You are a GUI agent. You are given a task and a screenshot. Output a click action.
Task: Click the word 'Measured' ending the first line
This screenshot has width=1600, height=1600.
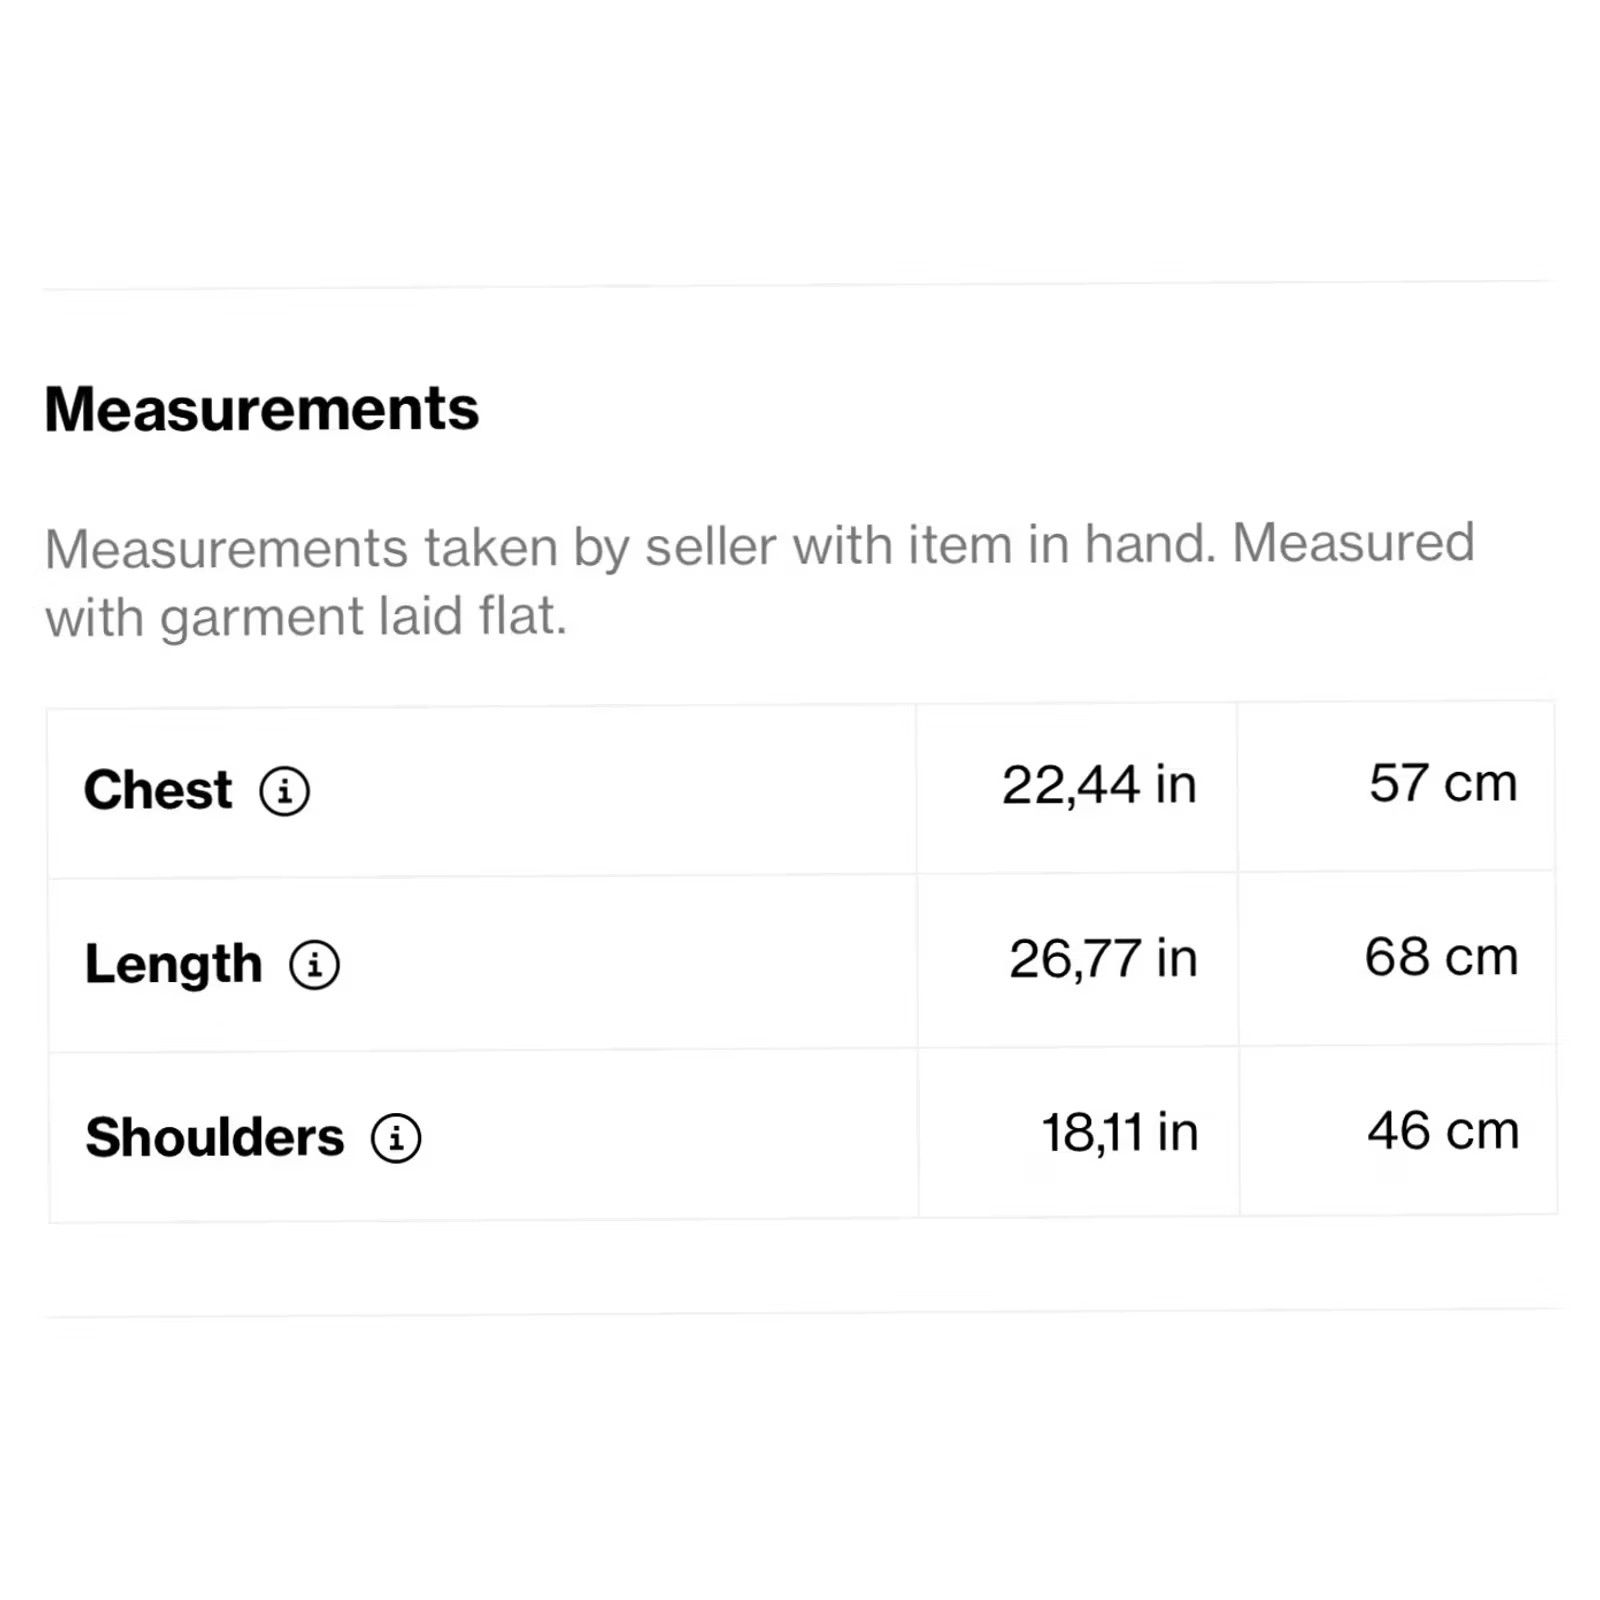(x=1353, y=543)
